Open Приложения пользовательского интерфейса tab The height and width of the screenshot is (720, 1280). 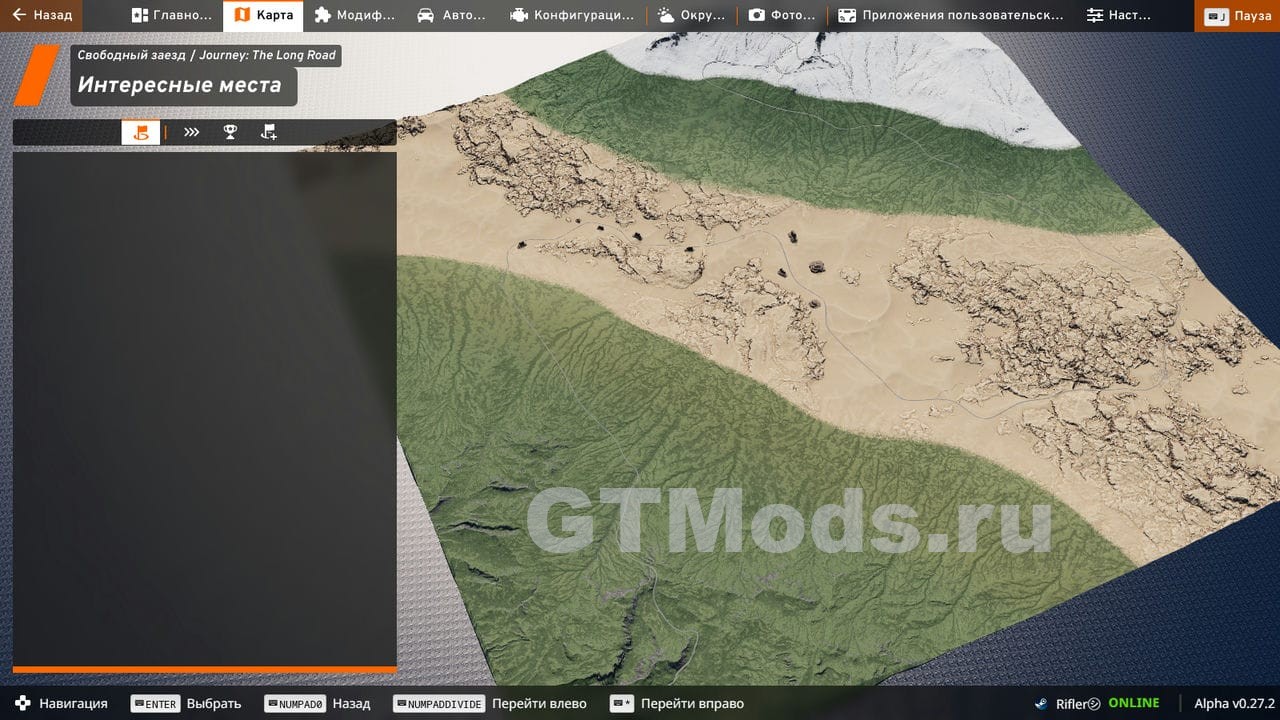[950, 15]
